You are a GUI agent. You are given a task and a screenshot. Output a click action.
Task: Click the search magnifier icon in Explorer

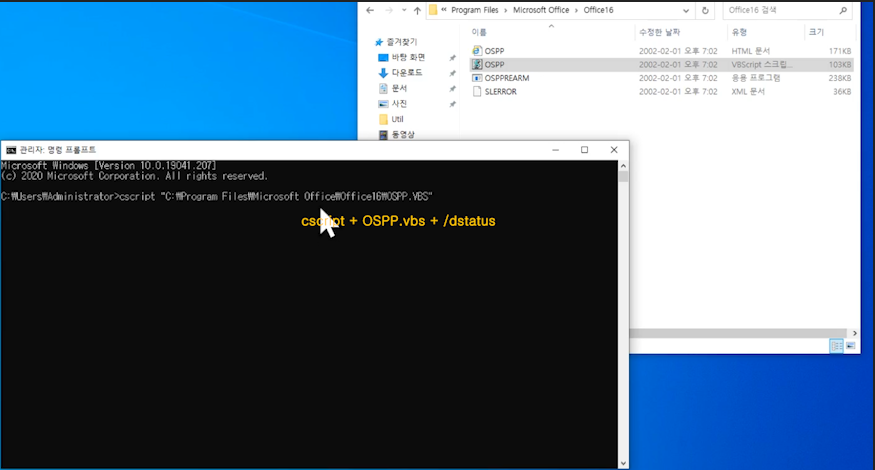click(x=843, y=10)
